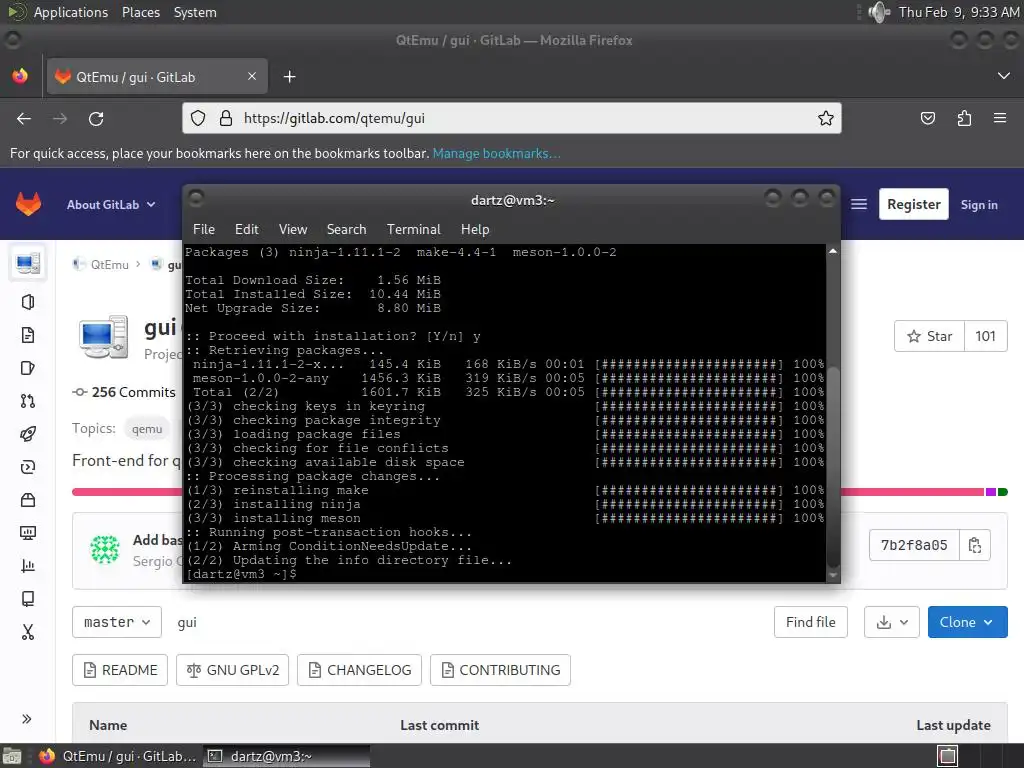Open the Applications menu in top panel

pos(71,12)
